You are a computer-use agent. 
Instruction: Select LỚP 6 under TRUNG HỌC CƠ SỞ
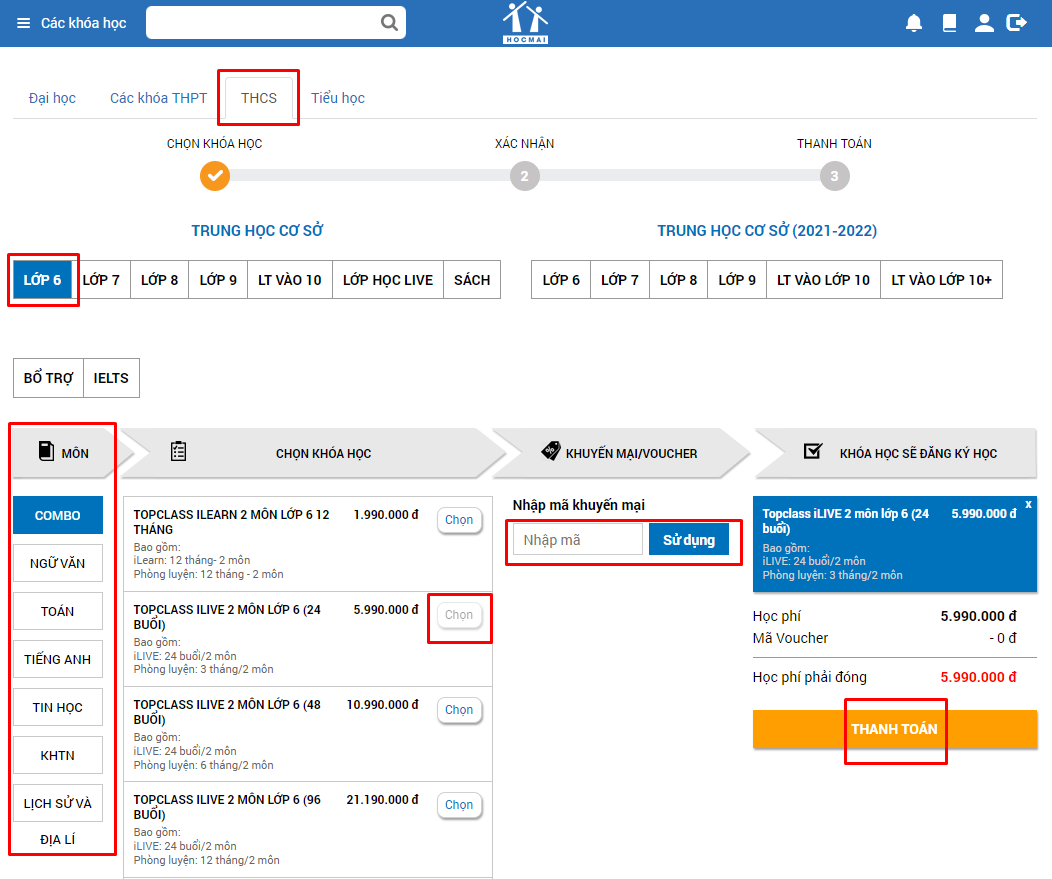point(42,280)
